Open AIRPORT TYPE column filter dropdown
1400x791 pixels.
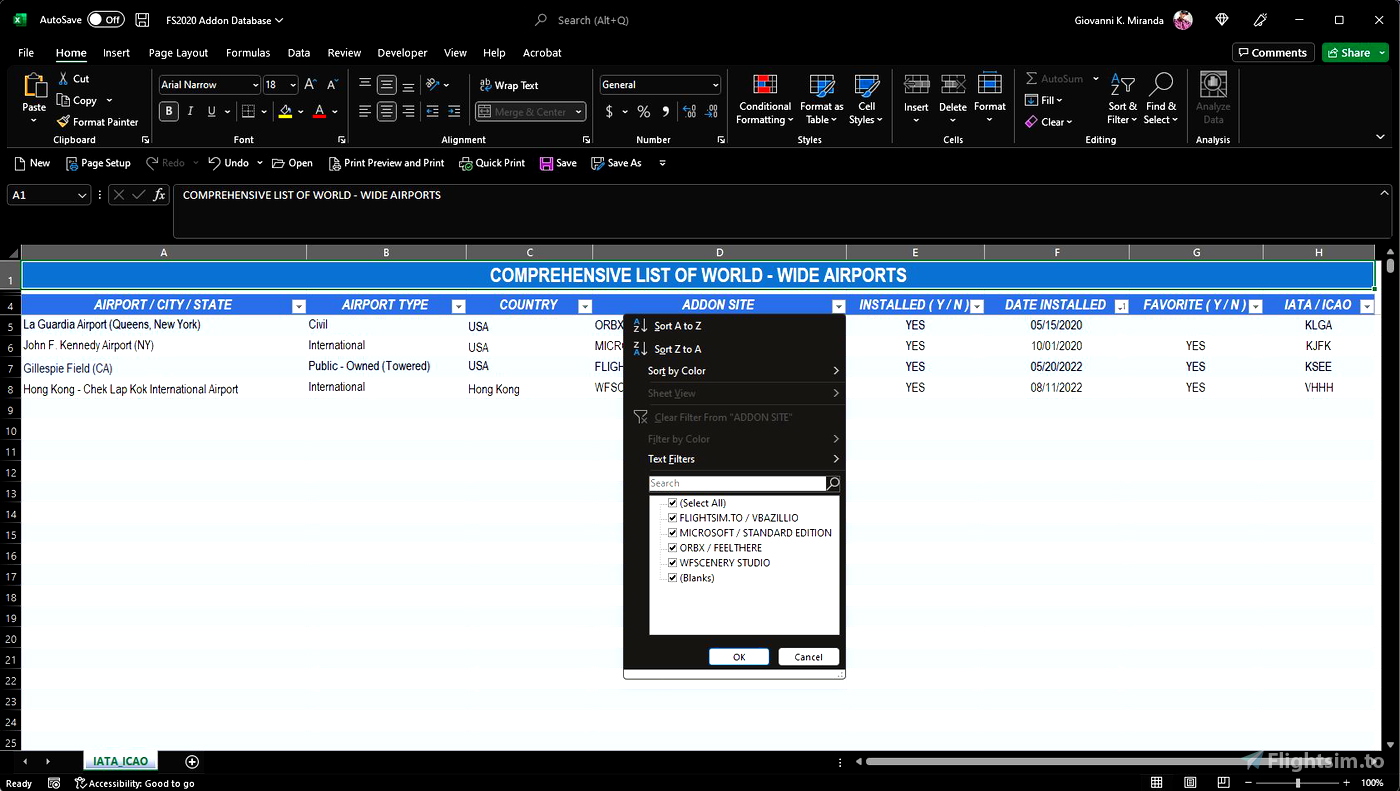pos(459,306)
